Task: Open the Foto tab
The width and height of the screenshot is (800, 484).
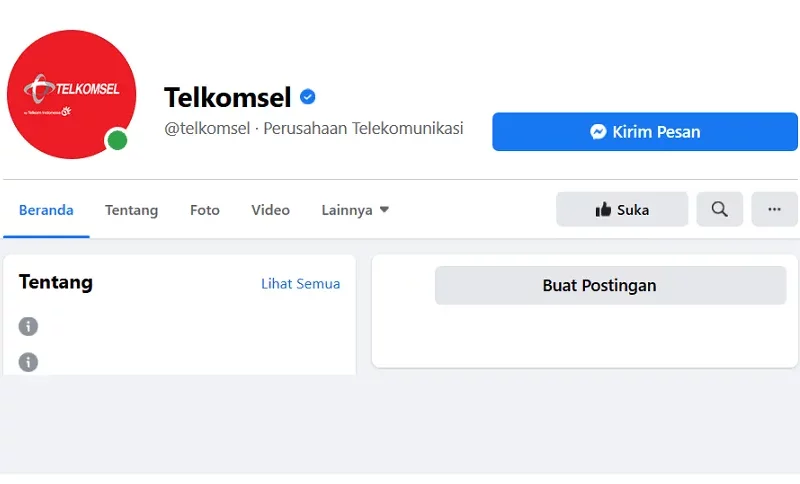Action: point(205,210)
